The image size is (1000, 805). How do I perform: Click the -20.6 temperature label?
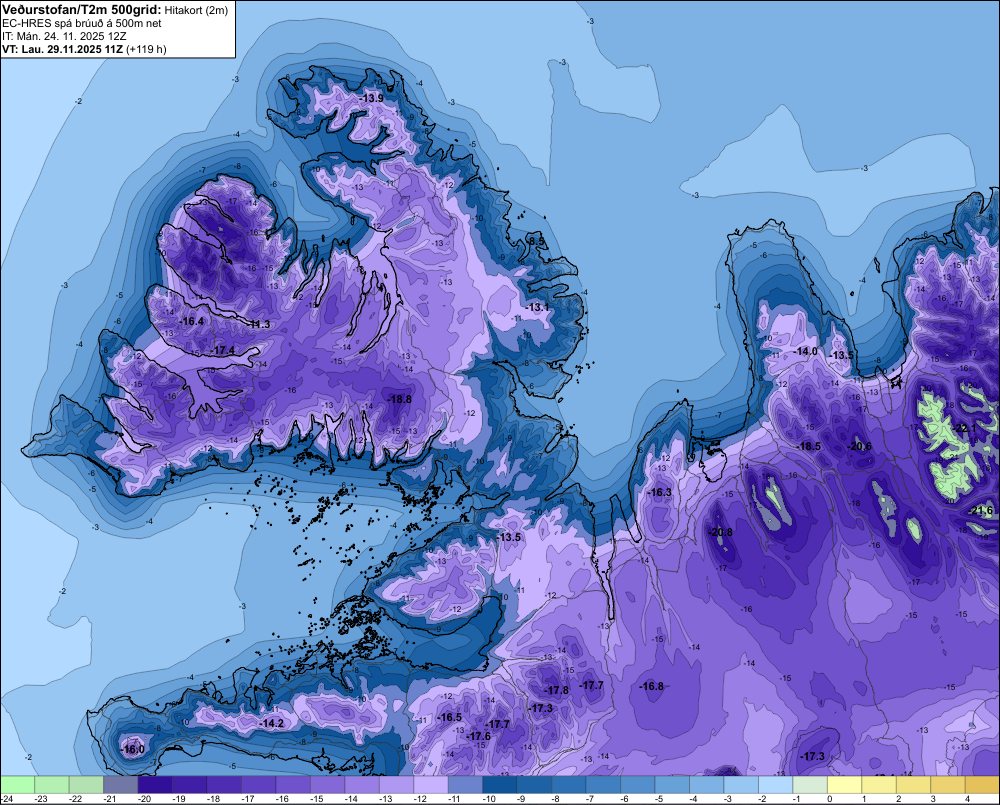tap(859, 447)
